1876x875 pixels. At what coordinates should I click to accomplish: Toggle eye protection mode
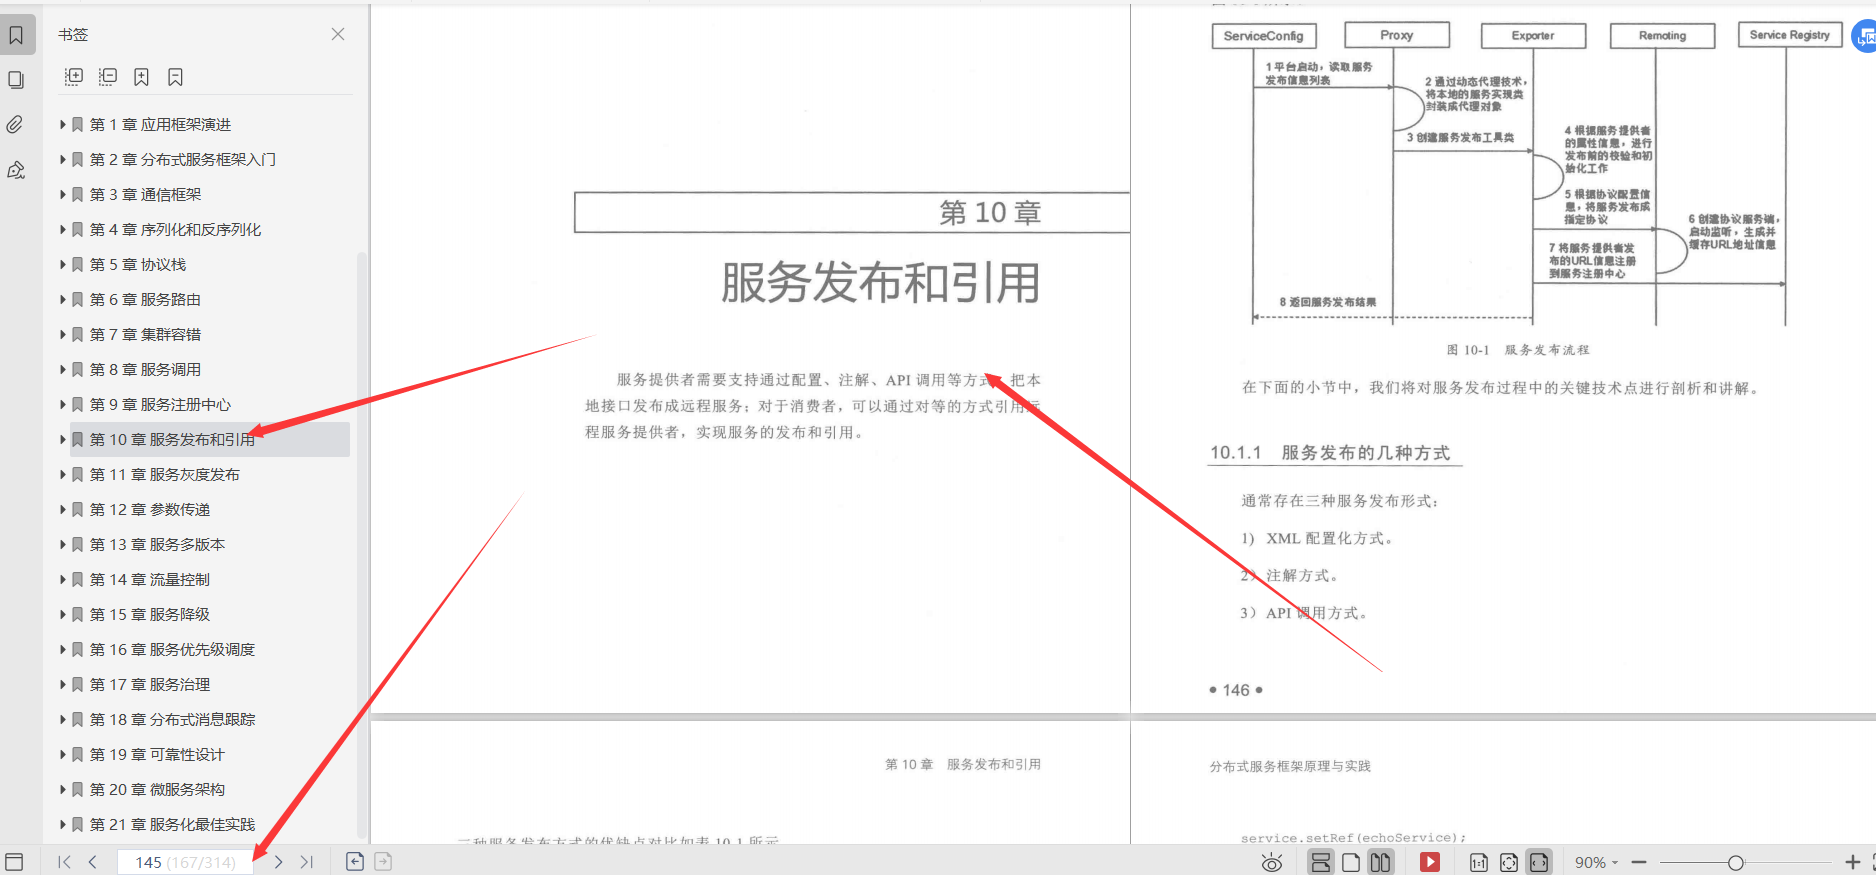click(x=1272, y=862)
